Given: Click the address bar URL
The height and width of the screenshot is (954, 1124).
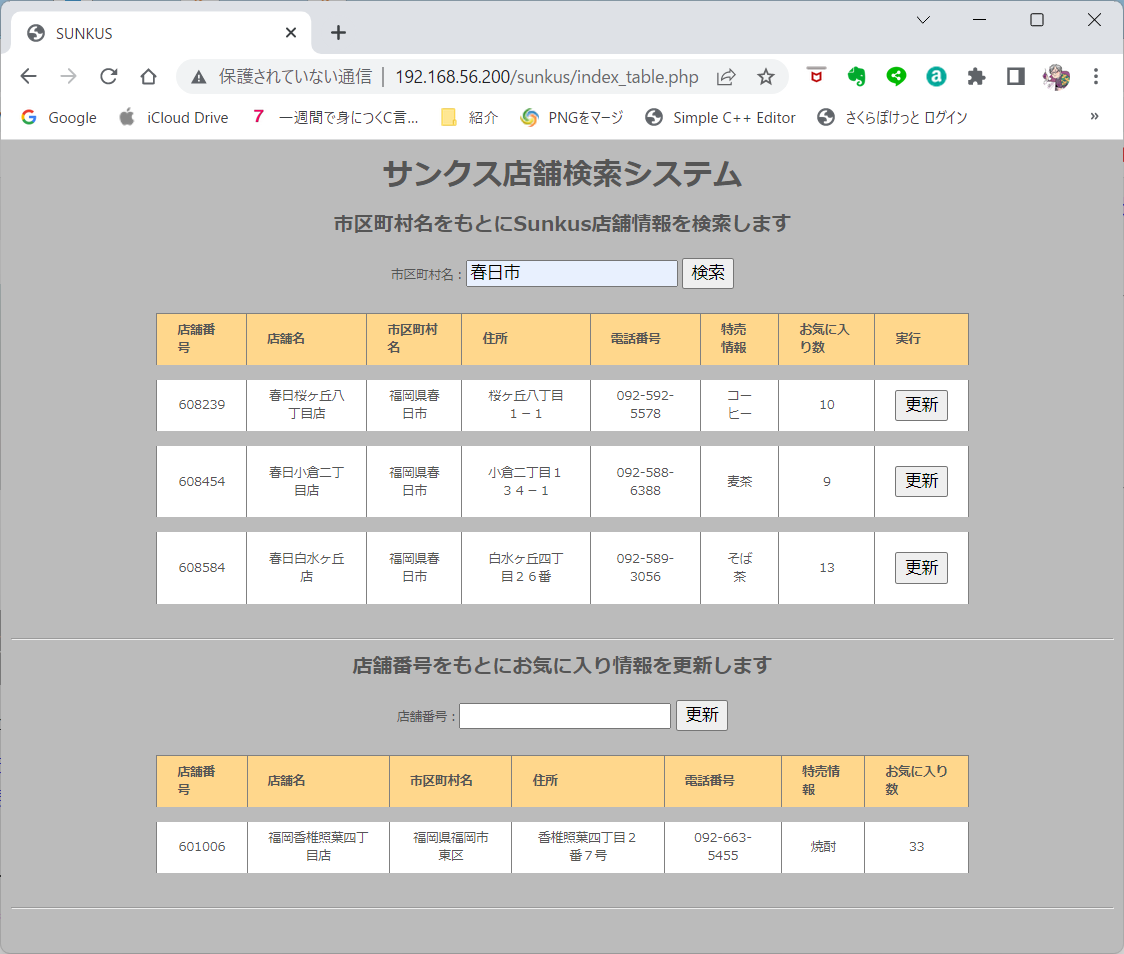Looking at the screenshot, I should point(547,77).
